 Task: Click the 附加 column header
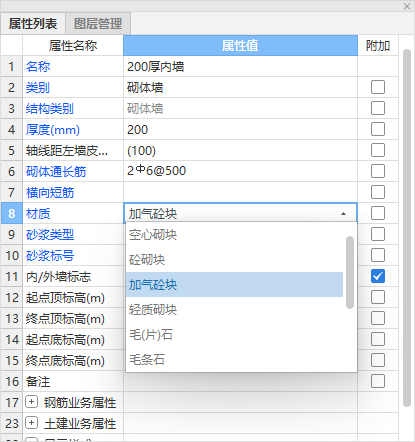(x=378, y=45)
